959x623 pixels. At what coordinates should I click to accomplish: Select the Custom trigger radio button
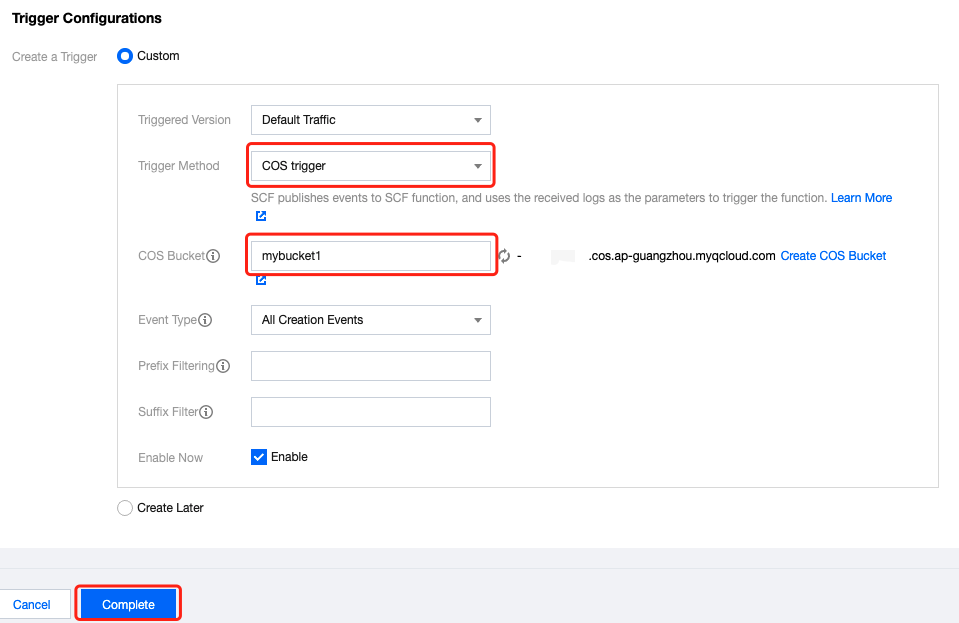pos(125,56)
